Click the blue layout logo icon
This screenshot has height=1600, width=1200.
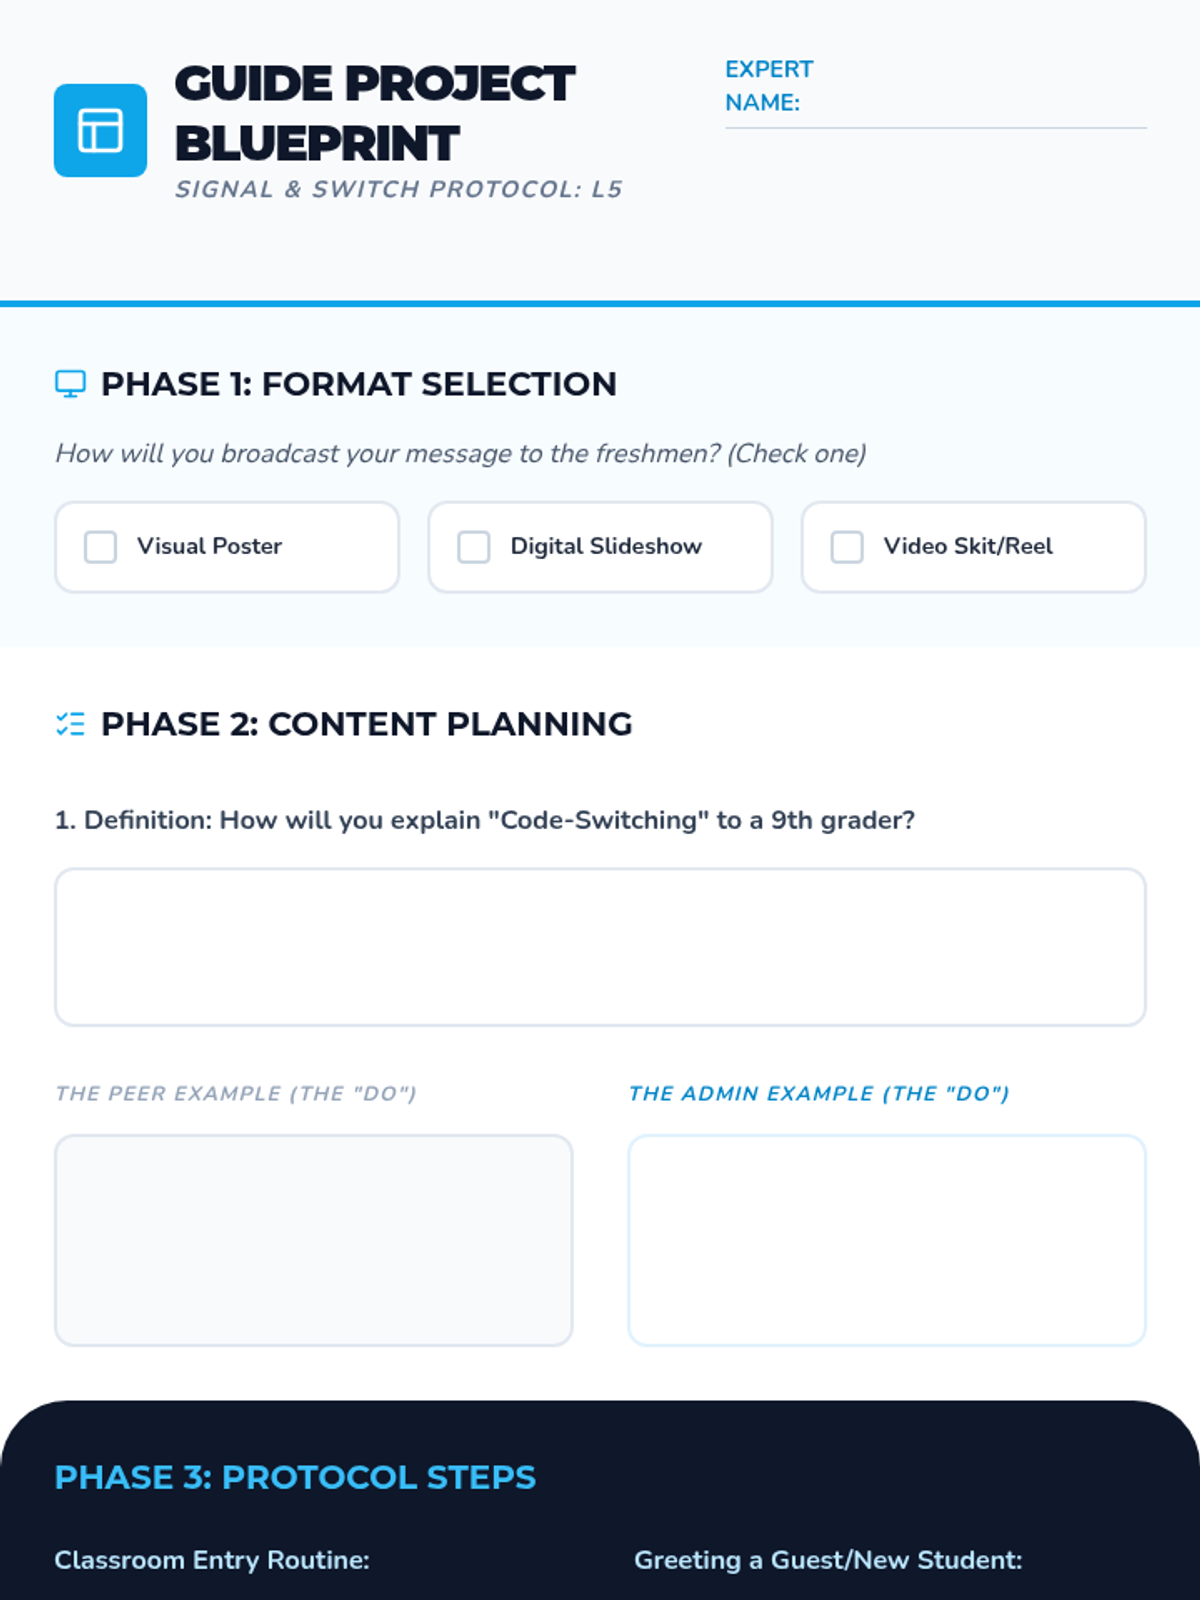(x=100, y=130)
